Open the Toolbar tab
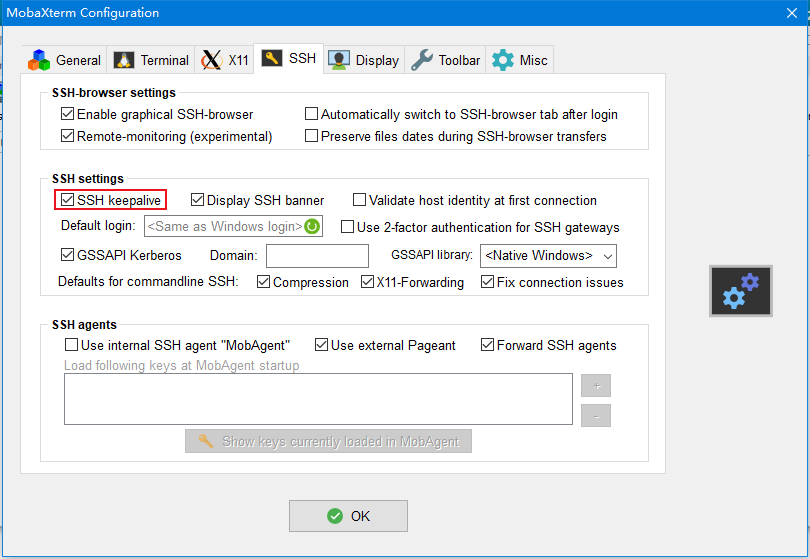 445,60
